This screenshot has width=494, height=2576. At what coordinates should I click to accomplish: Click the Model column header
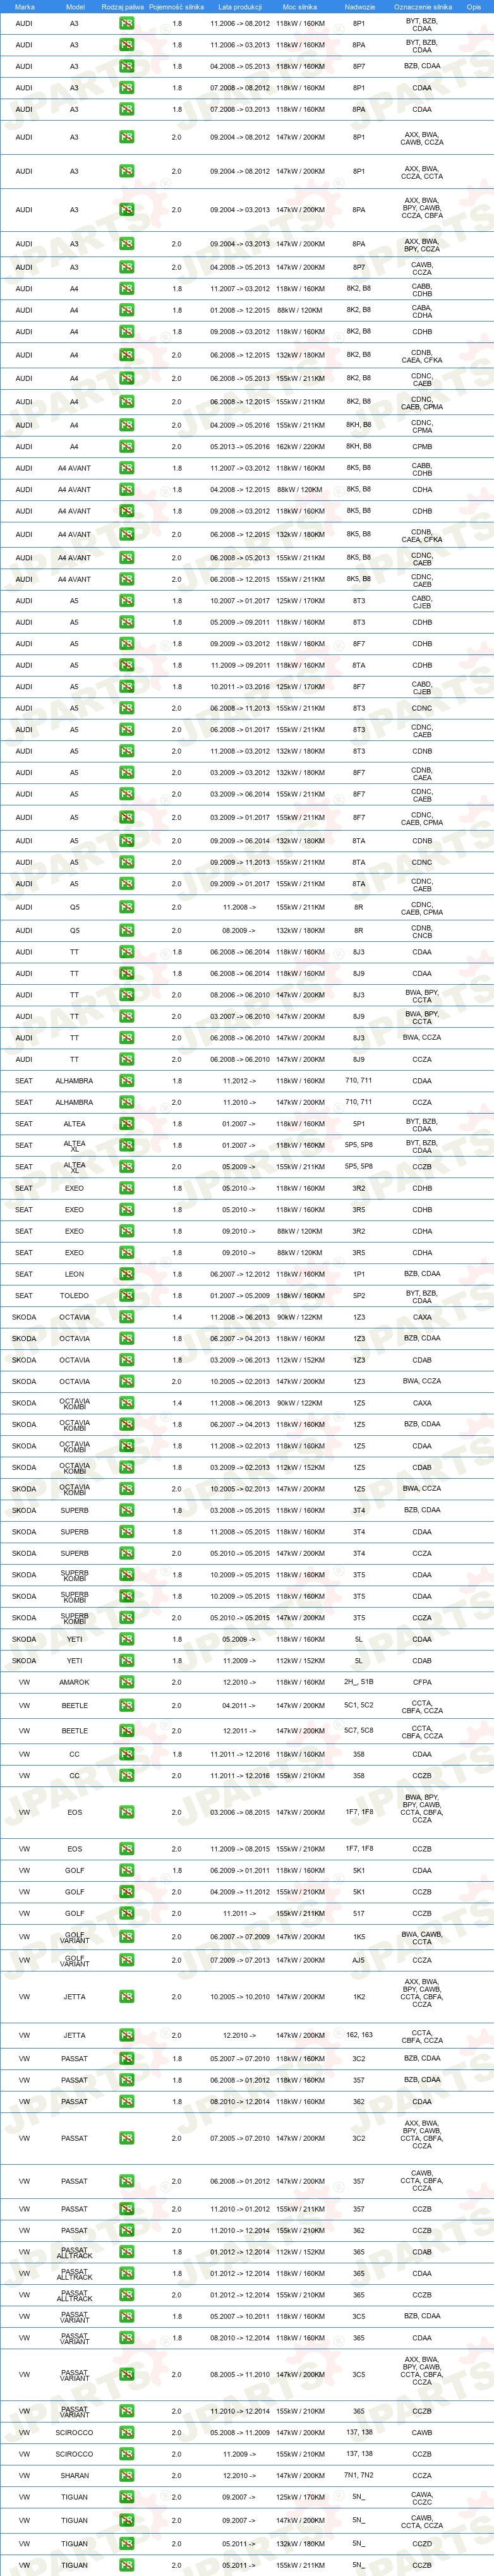pos(74,7)
